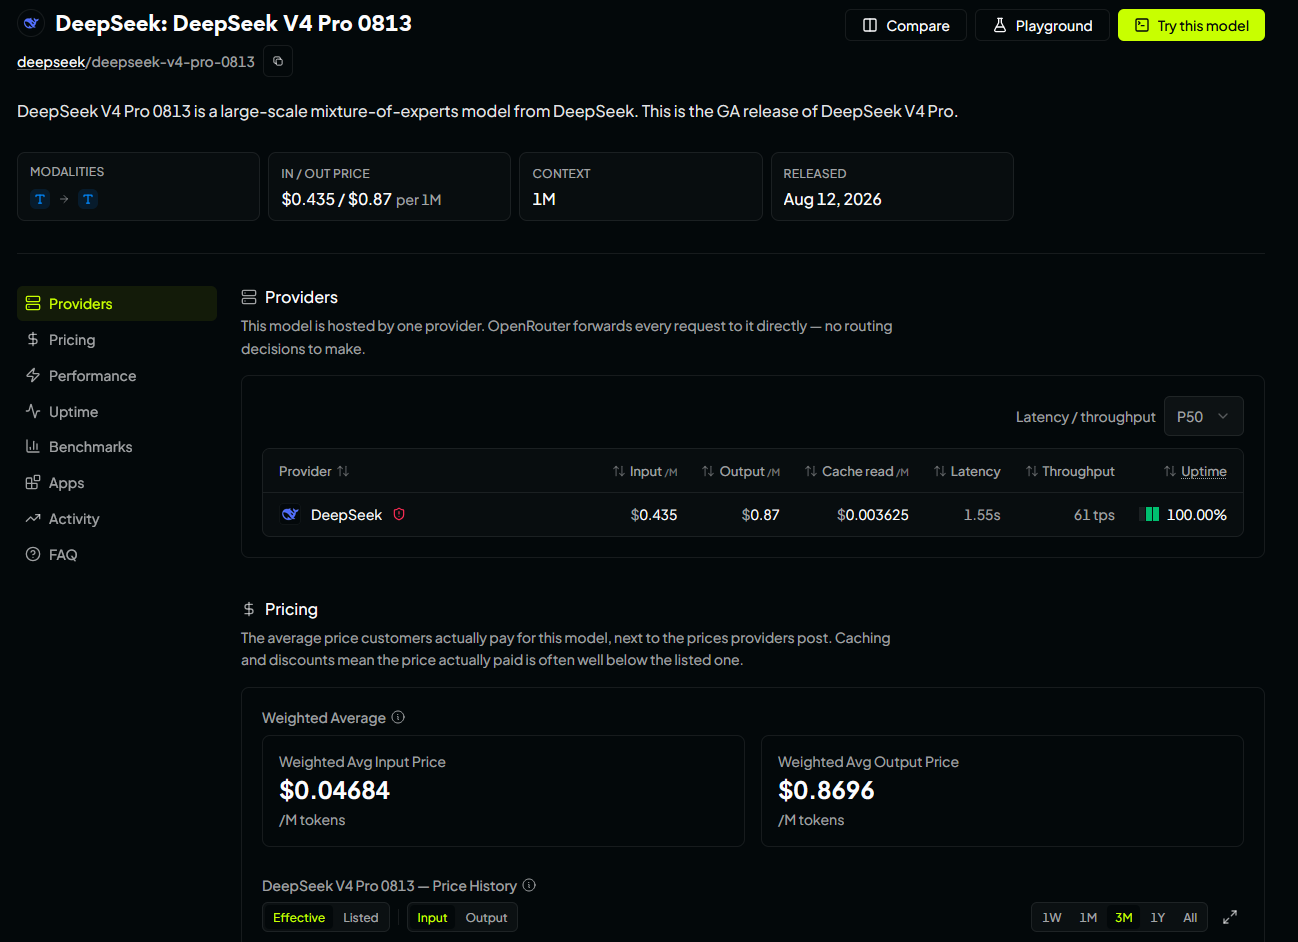Click the Context card value 1M

(x=544, y=199)
